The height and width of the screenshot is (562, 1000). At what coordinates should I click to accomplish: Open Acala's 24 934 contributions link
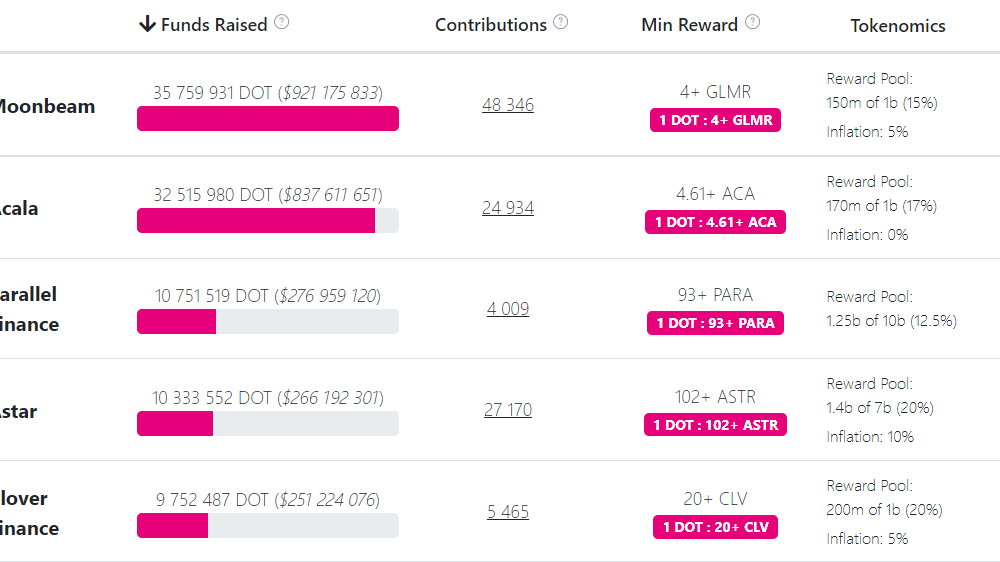click(x=508, y=208)
